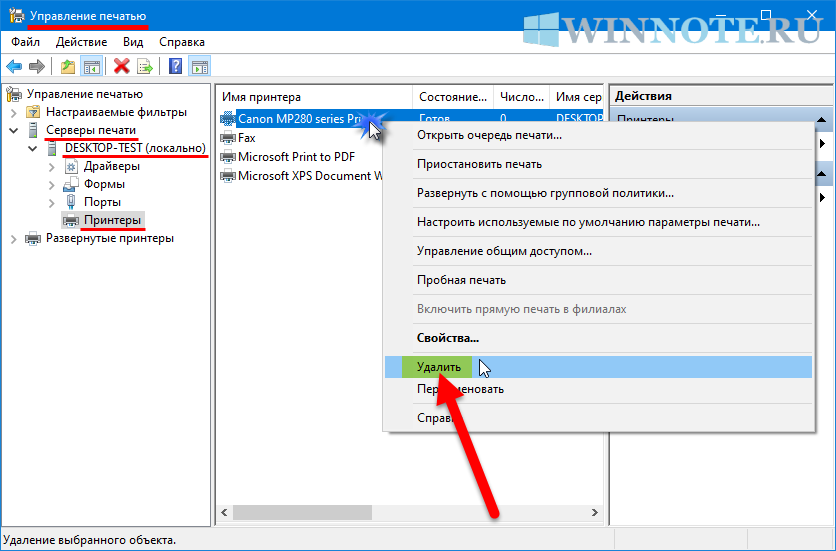This screenshot has width=836, height=551.
Task: Select Драйверы tree item
Action: 111,166
